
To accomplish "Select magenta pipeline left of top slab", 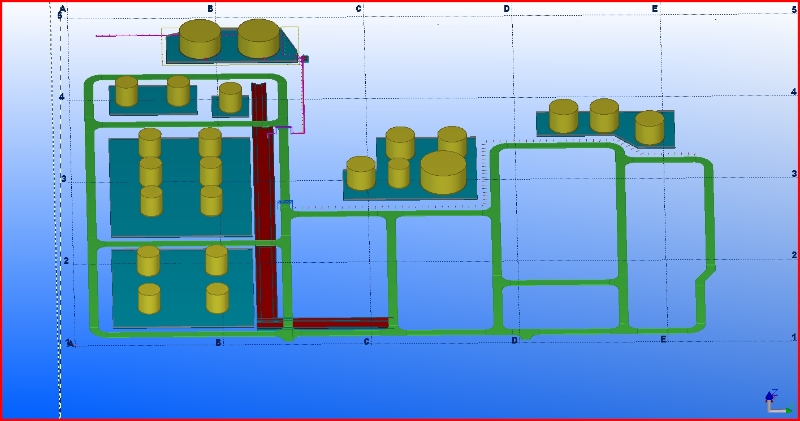I will (130, 36).
